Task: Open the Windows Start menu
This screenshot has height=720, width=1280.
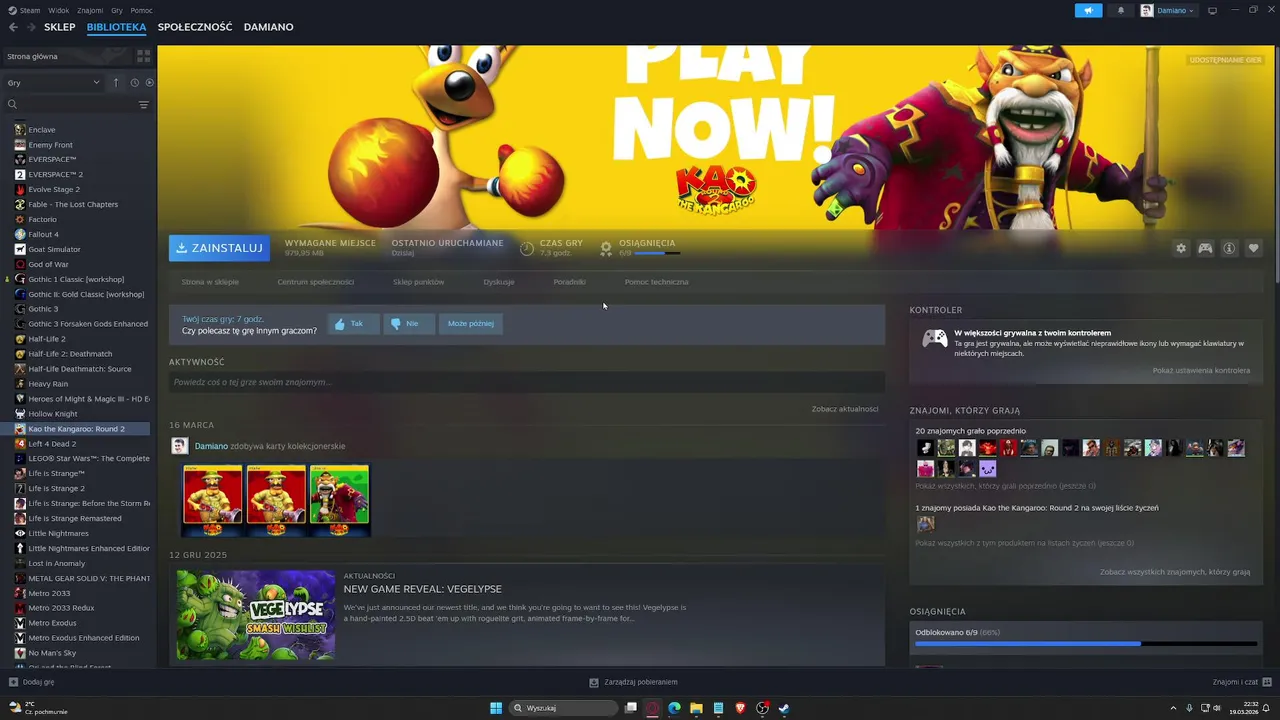Action: coord(496,708)
